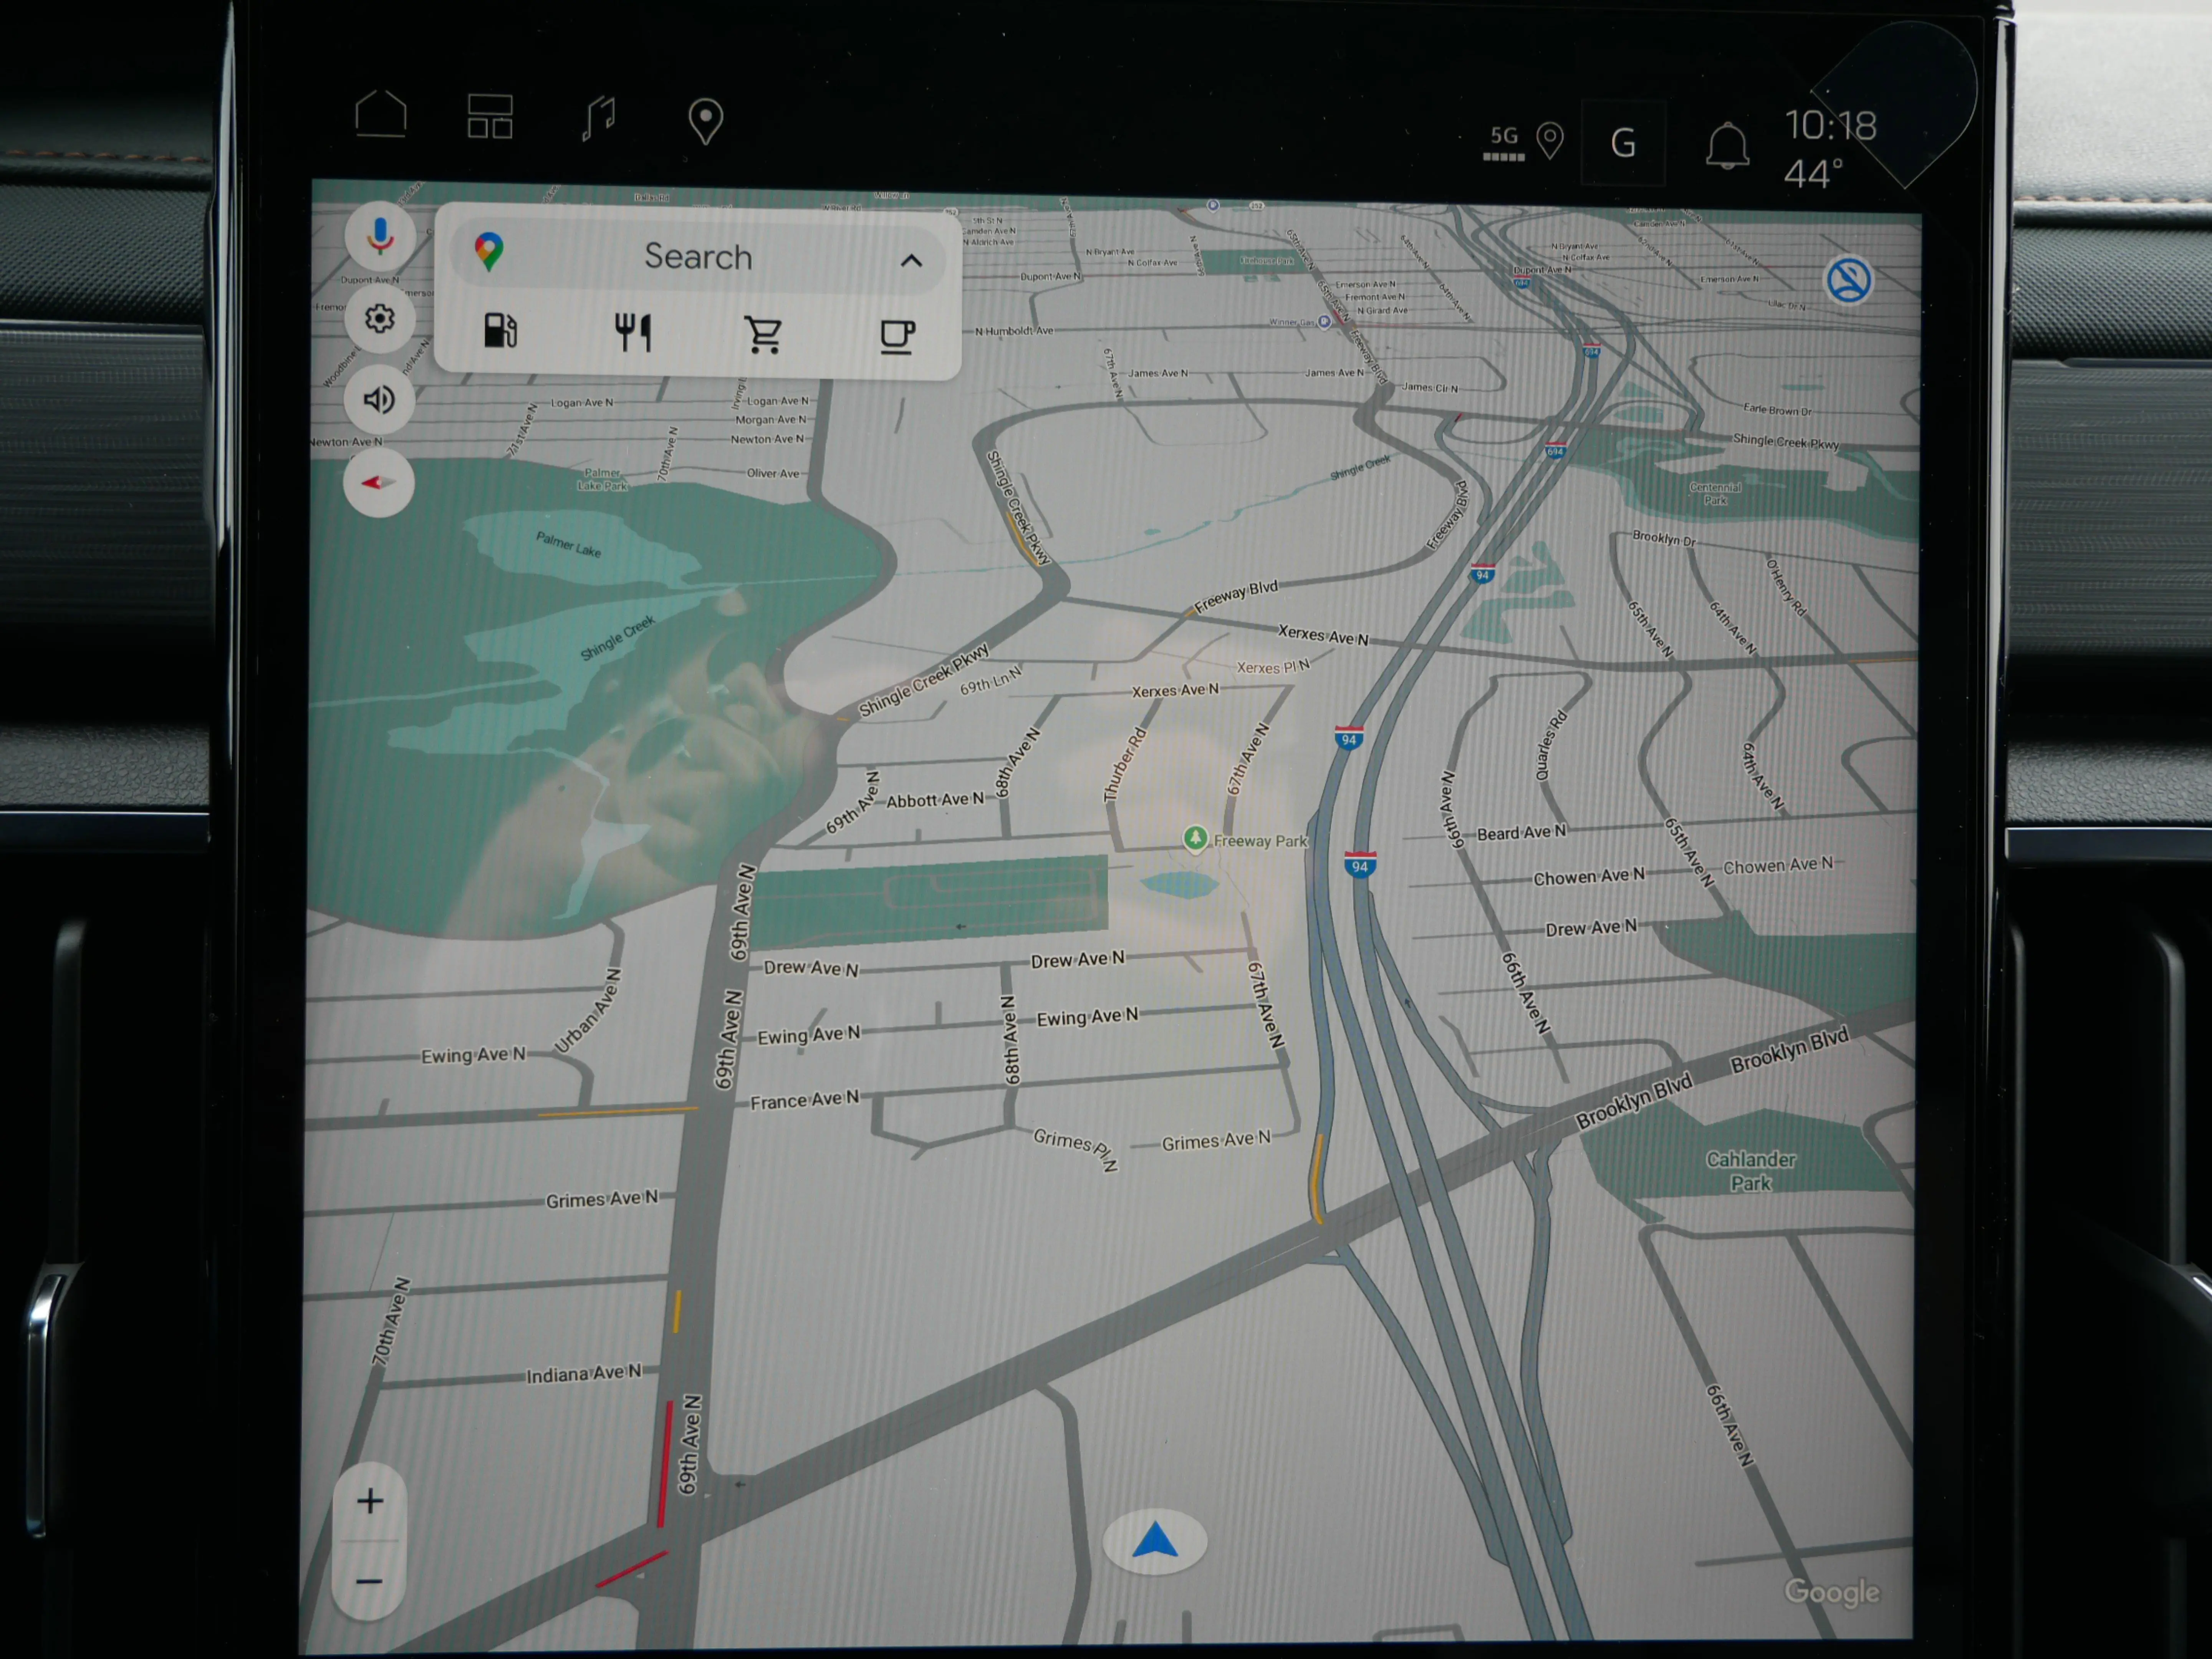This screenshot has width=2212, height=1659.
Task: Tap the 5G signal status icon
Action: (1503, 143)
